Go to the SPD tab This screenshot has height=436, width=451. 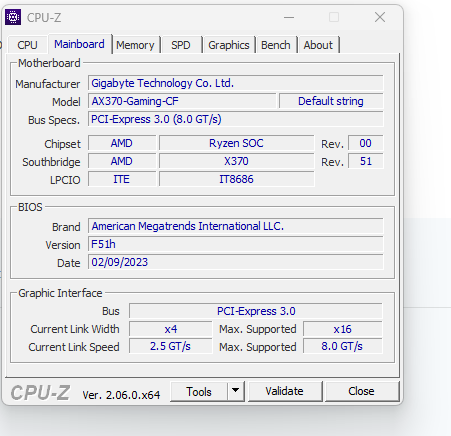point(181,45)
